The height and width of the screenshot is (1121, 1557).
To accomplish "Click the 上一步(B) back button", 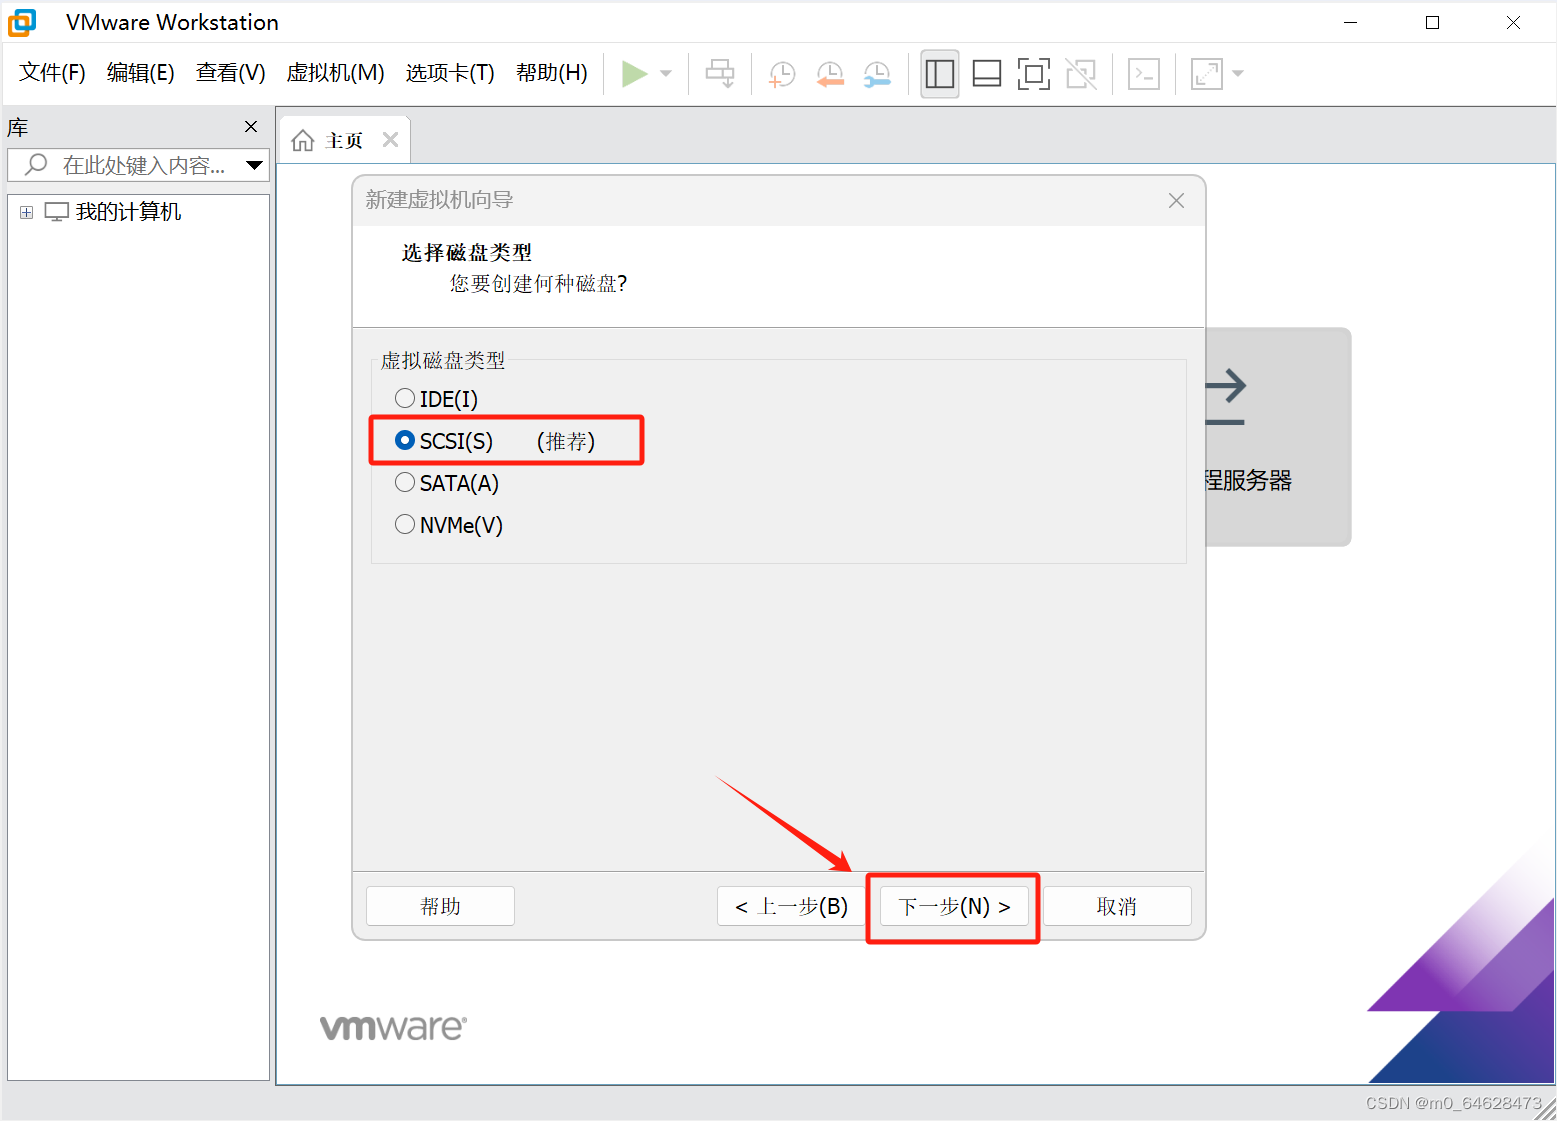I will 791,906.
